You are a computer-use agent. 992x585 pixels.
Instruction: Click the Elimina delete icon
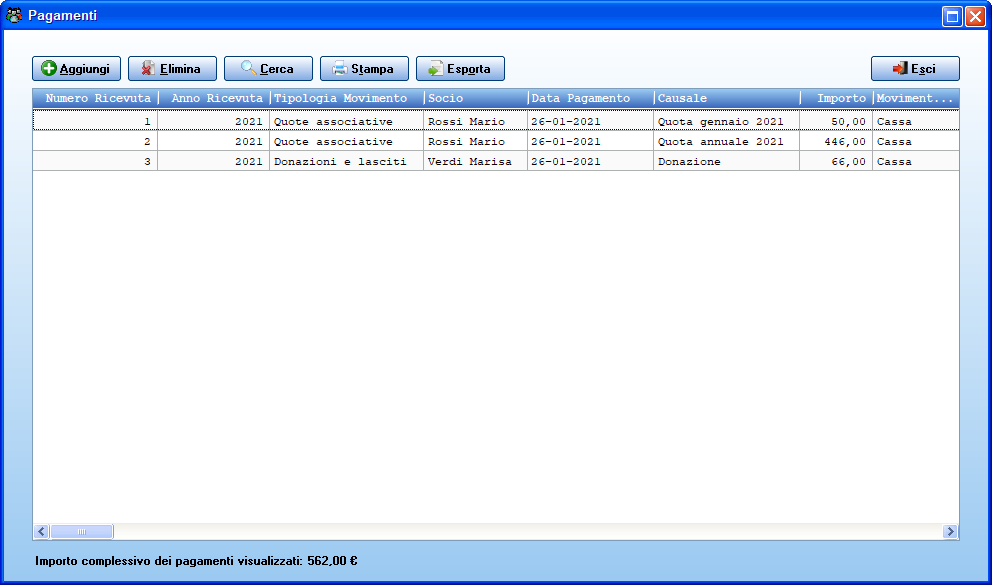click(x=147, y=68)
